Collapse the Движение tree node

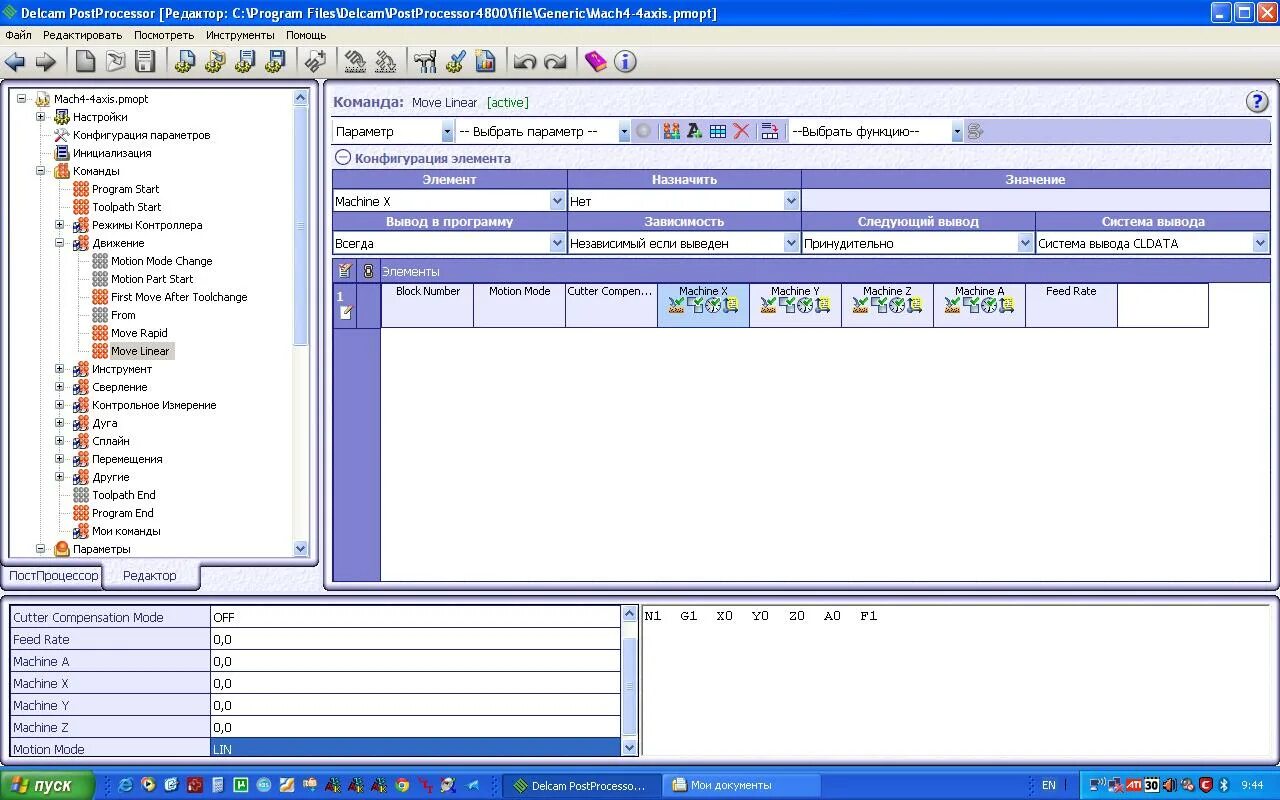tap(60, 243)
